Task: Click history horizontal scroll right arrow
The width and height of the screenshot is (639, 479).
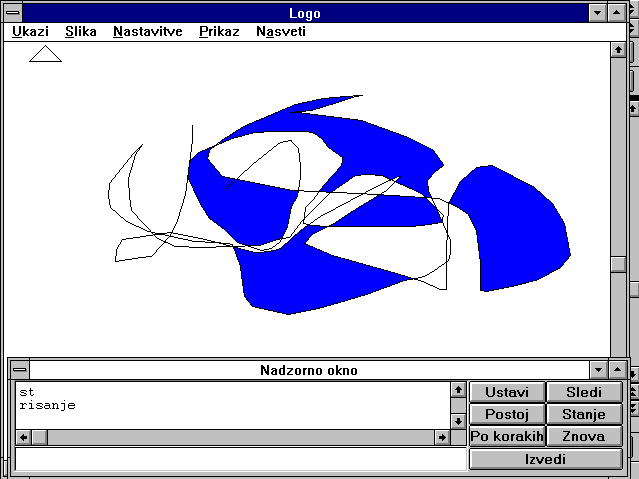Action: [x=442, y=437]
